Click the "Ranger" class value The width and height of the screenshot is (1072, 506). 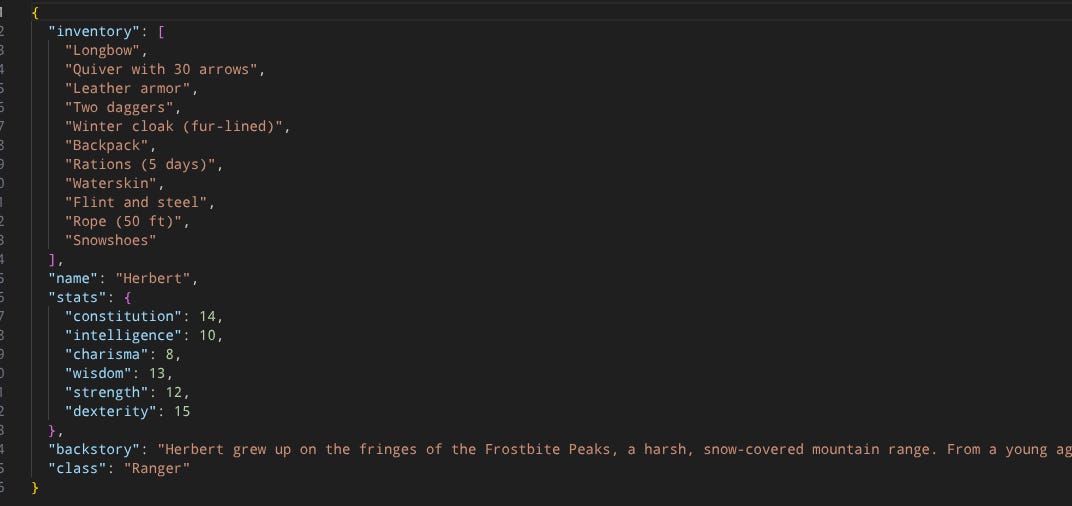[x=157, y=468]
